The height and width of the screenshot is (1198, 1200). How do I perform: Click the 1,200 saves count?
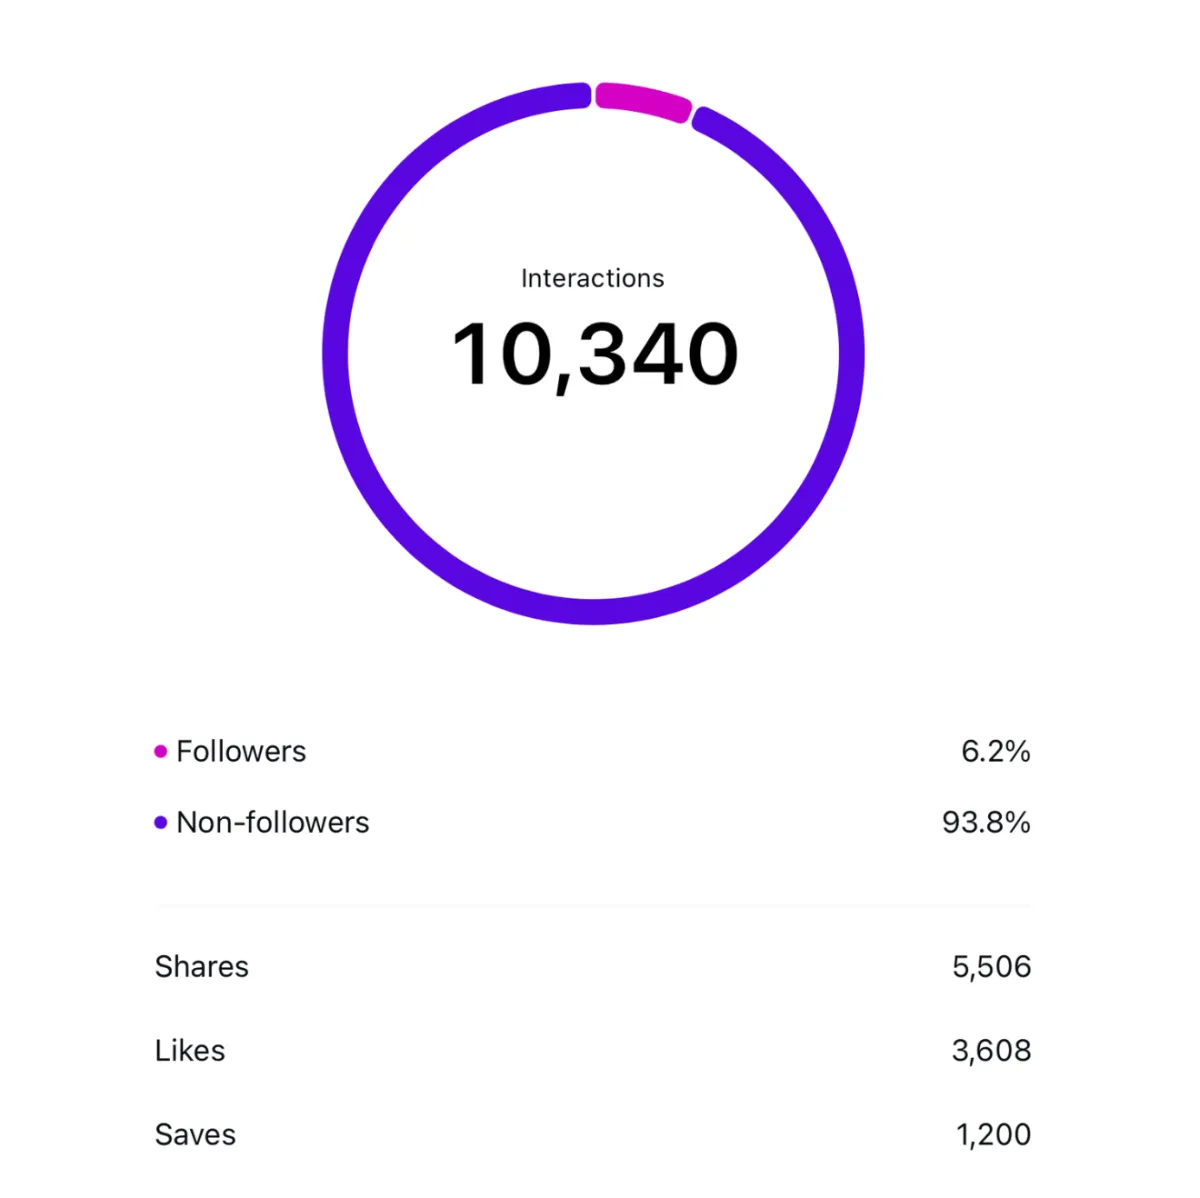(x=993, y=1134)
